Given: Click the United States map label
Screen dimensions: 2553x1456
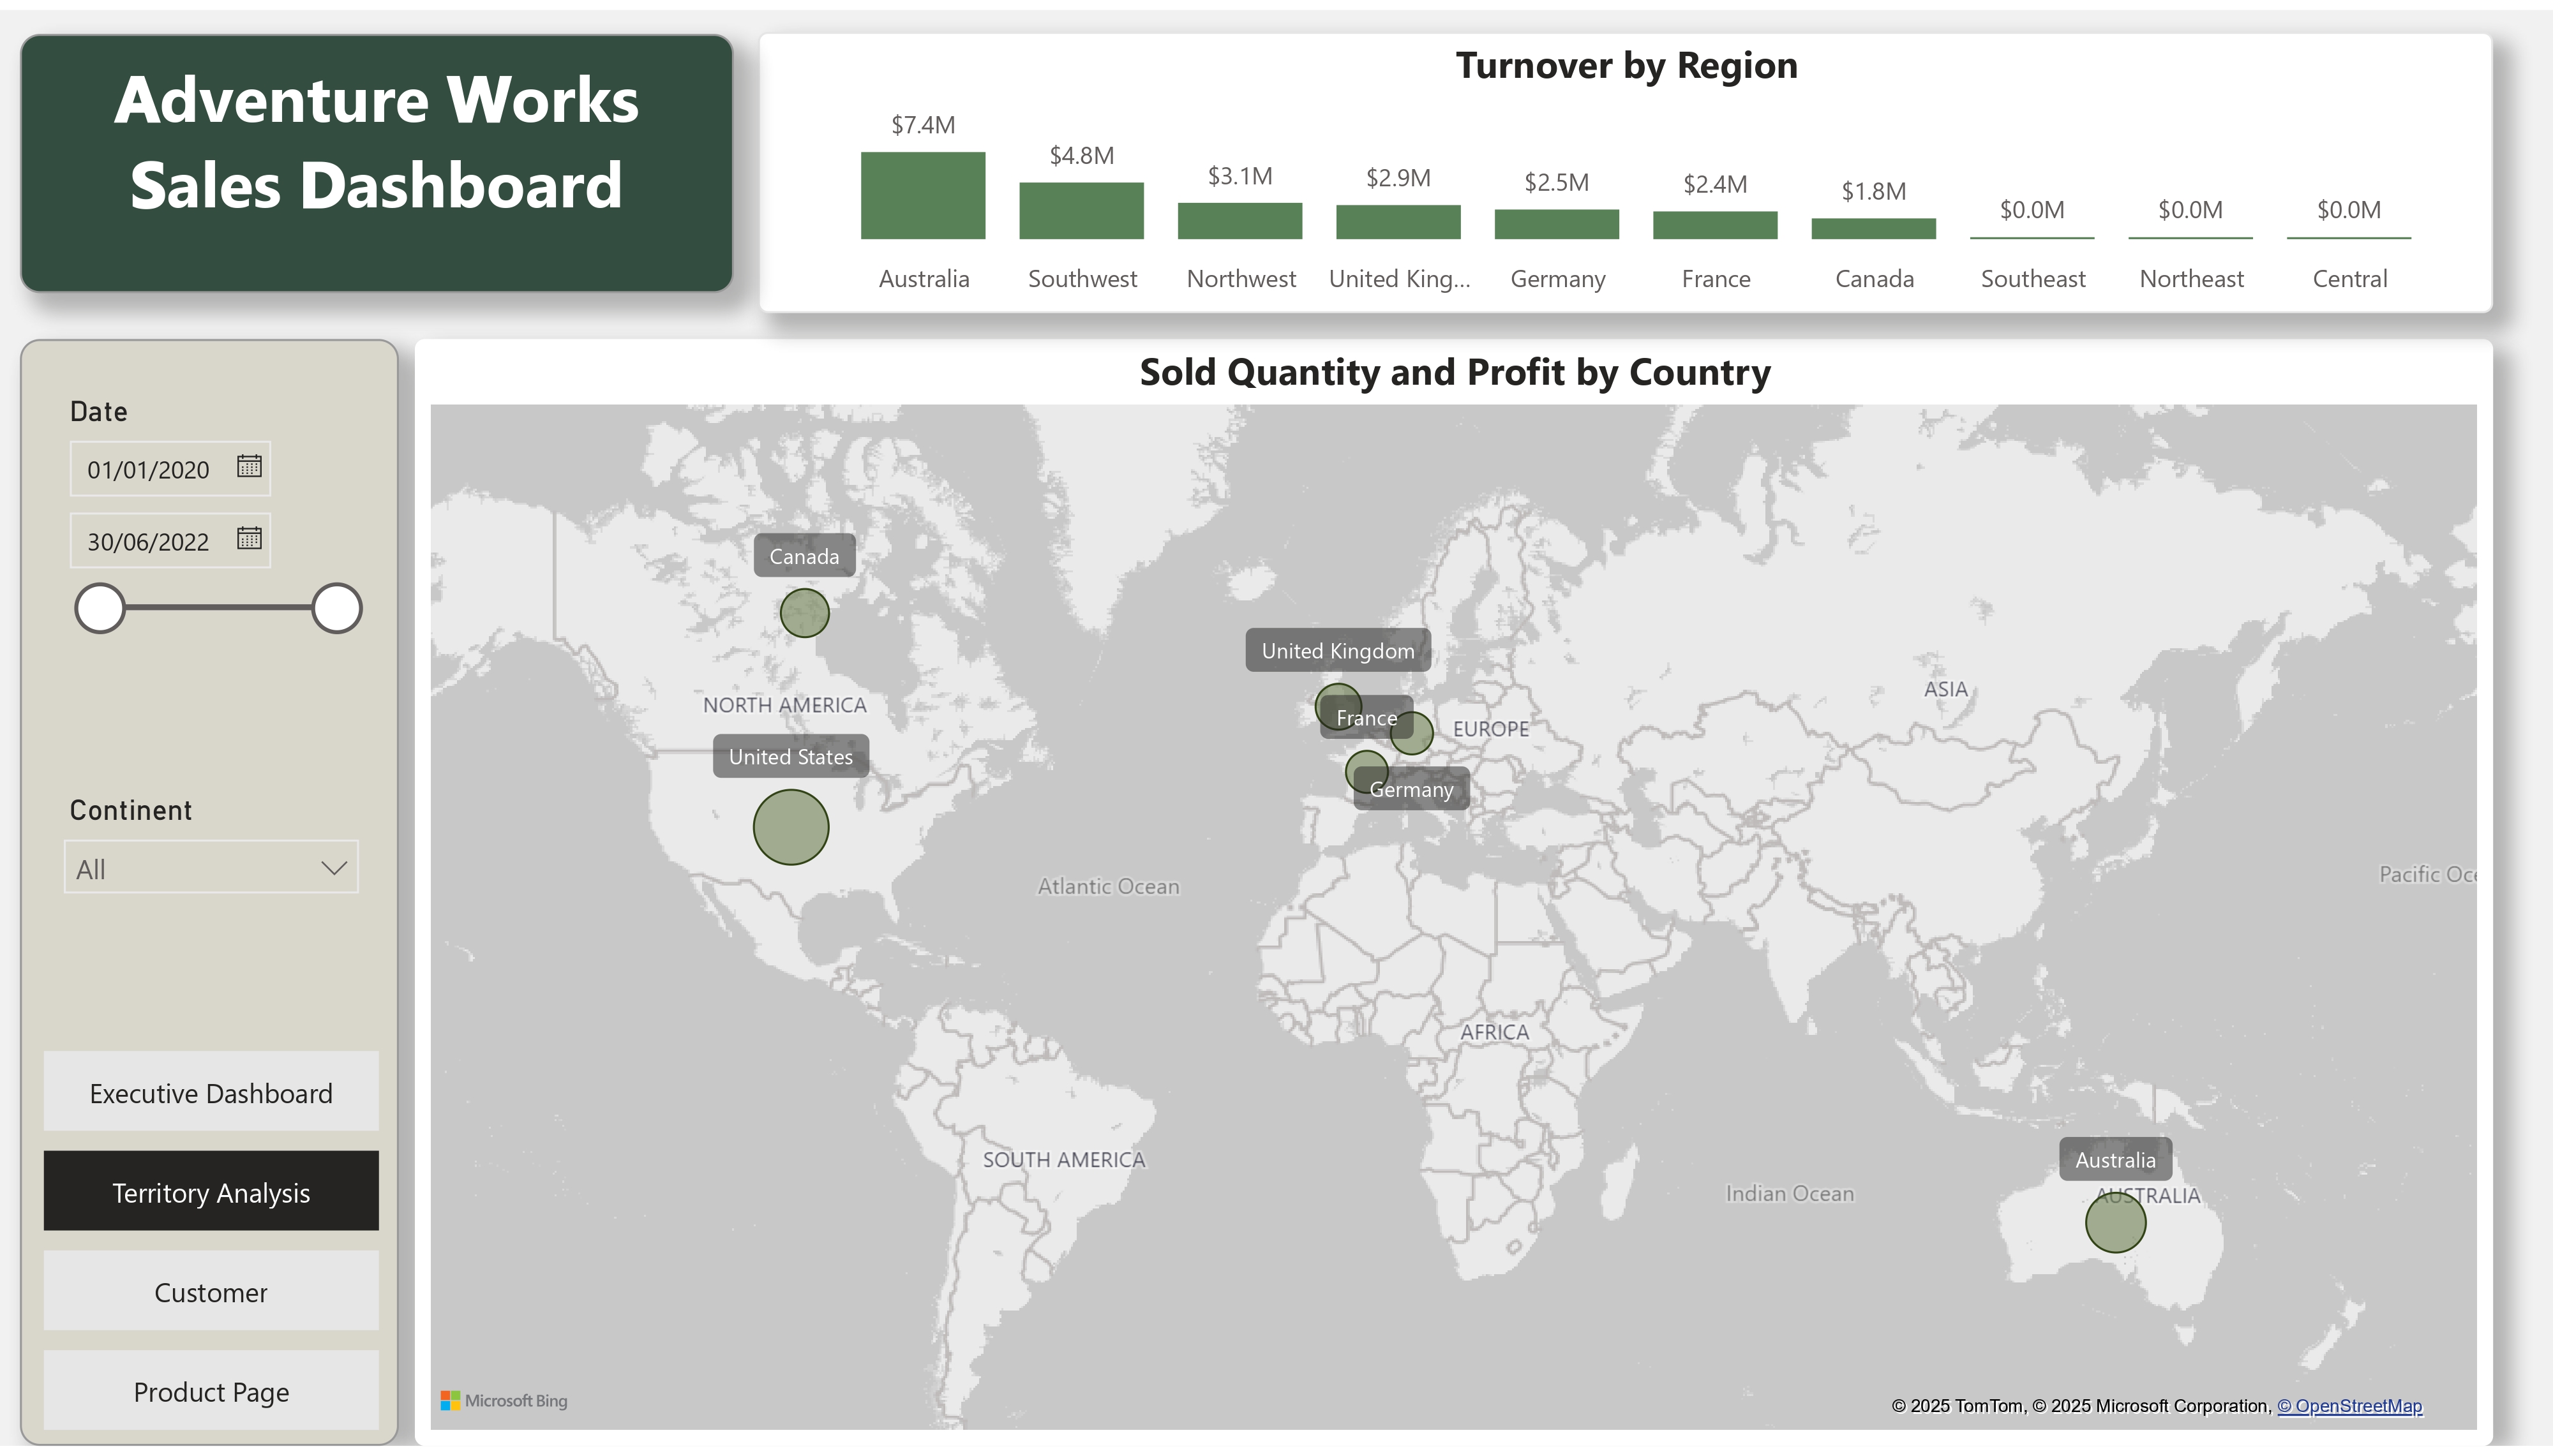Looking at the screenshot, I should pyautogui.click(x=791, y=757).
